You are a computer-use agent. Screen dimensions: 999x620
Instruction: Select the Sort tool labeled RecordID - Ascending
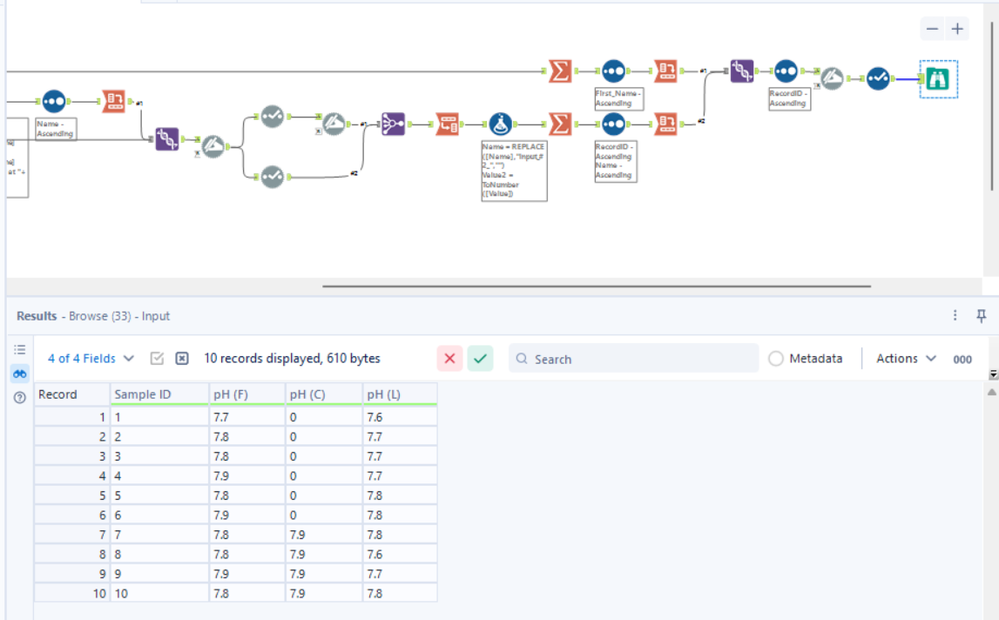786,71
